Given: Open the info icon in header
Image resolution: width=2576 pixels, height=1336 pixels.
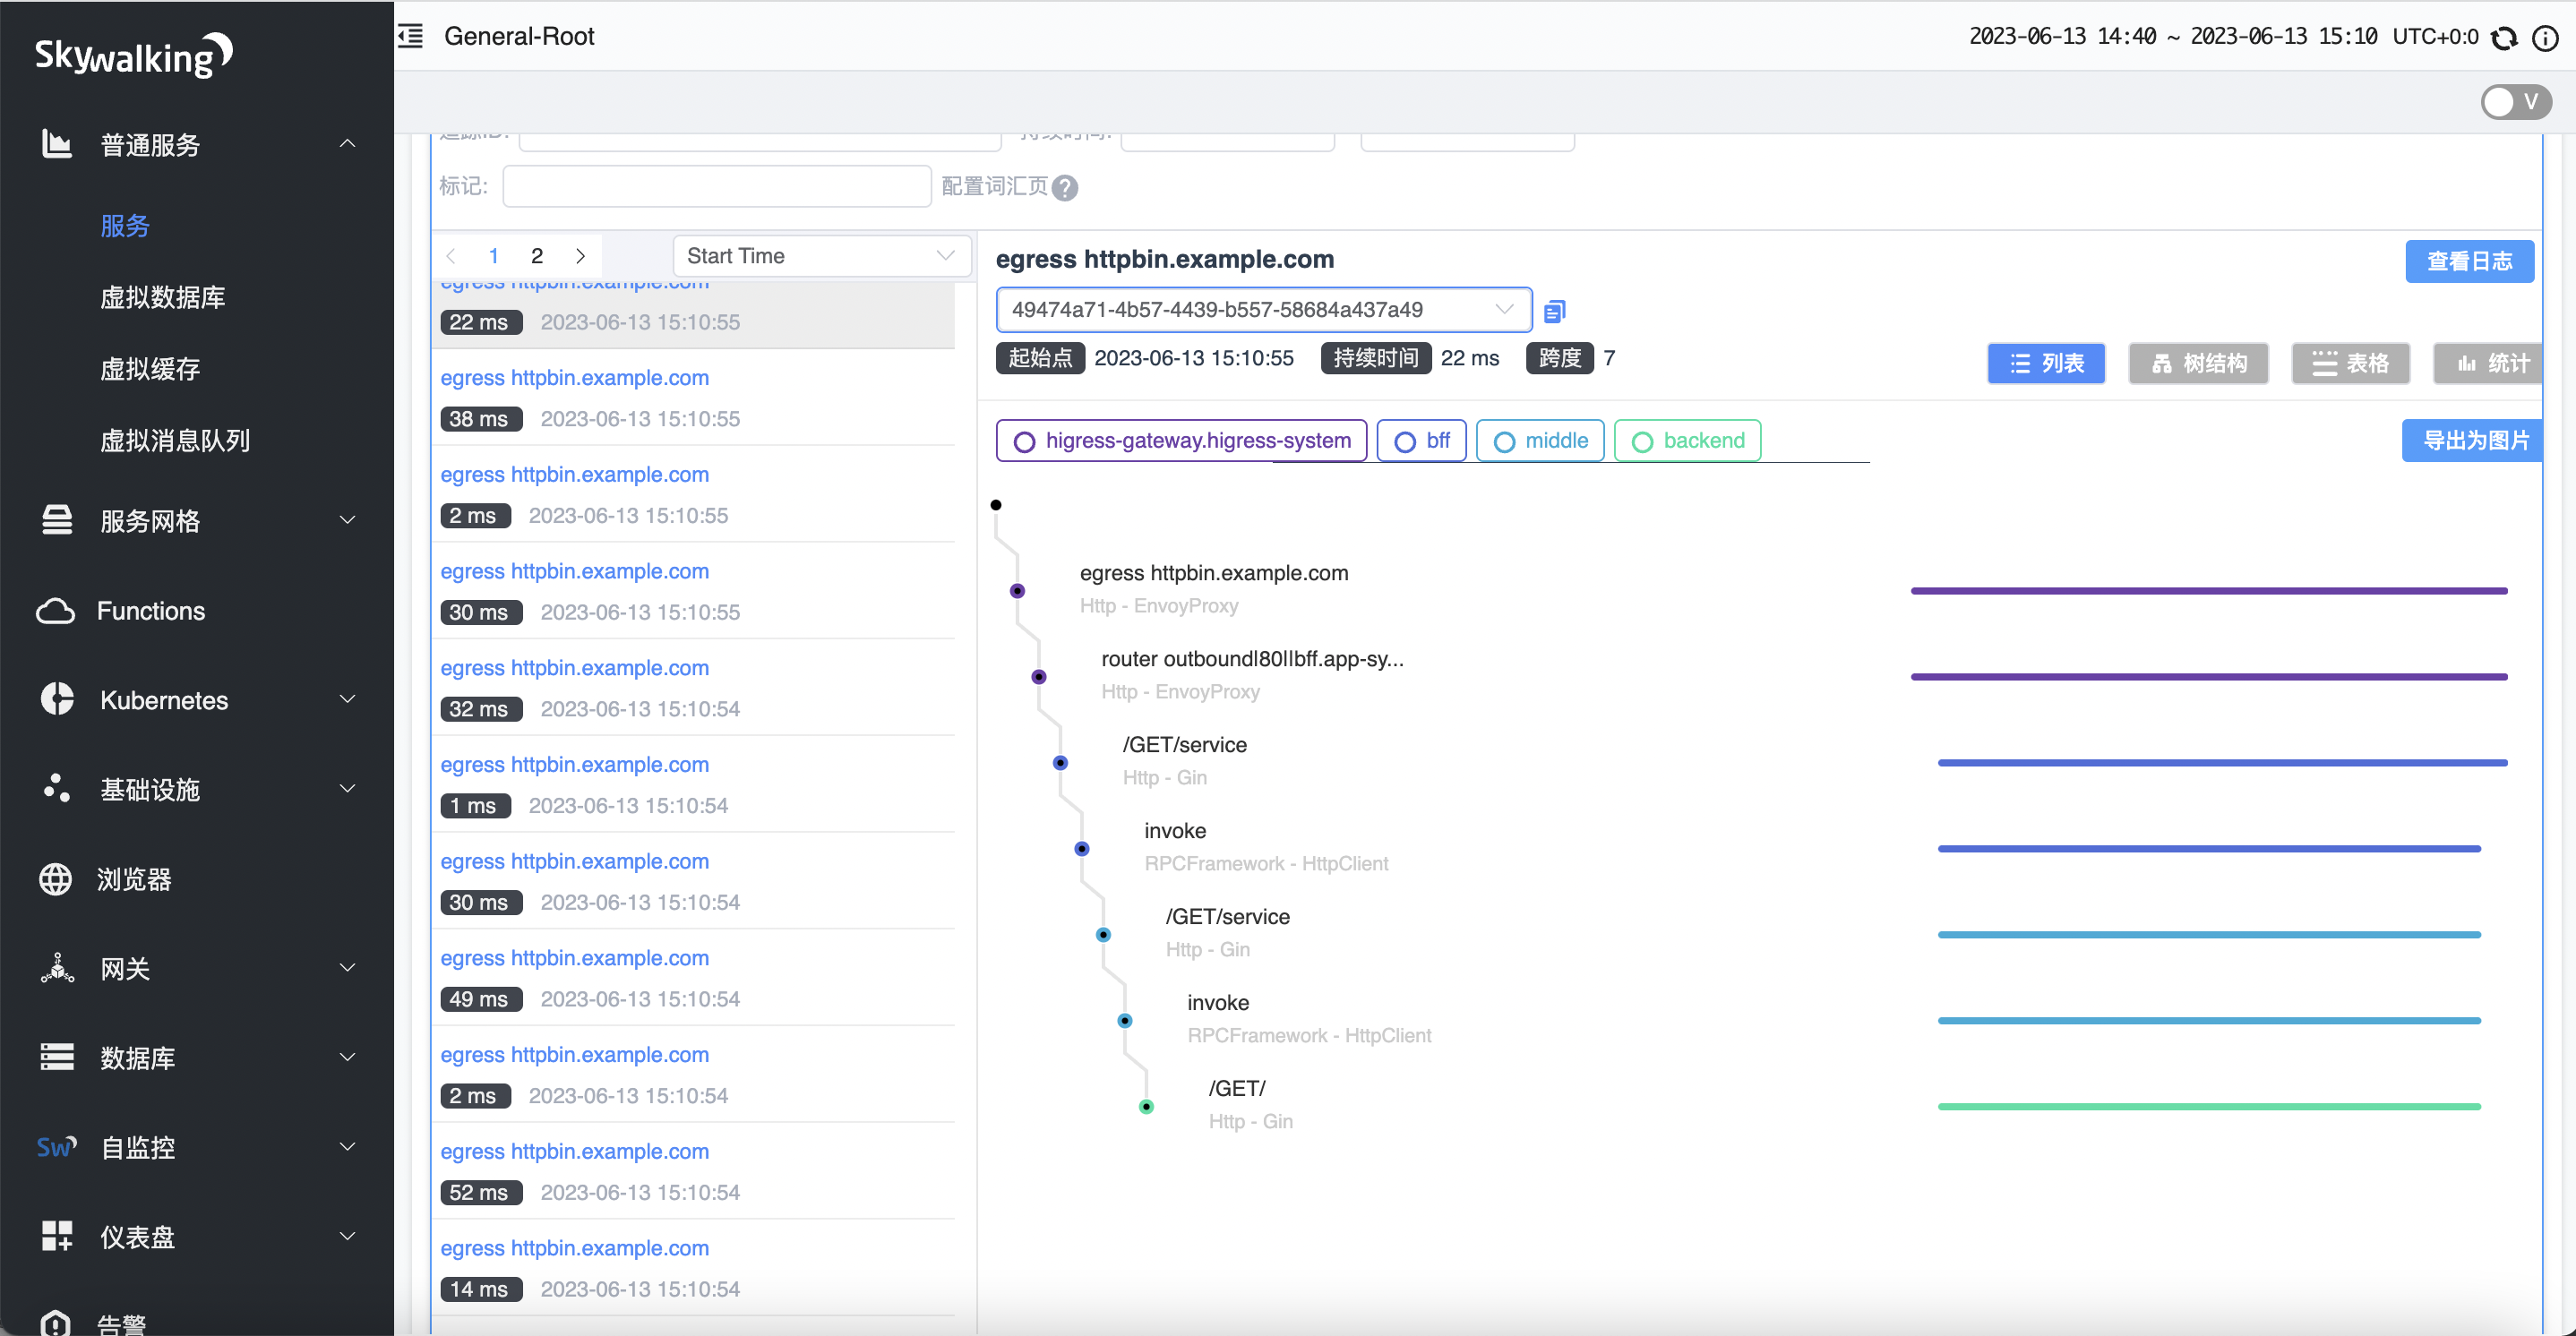Looking at the screenshot, I should (x=2544, y=38).
